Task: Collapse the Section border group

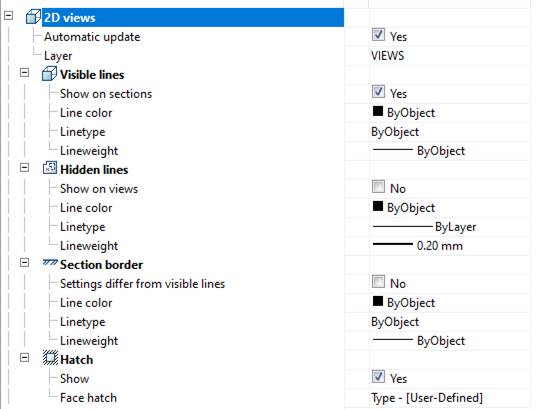Action: tap(24, 263)
